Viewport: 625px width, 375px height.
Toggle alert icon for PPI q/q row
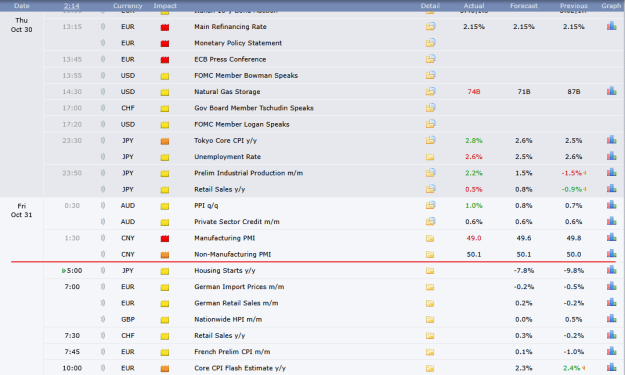coord(103,206)
